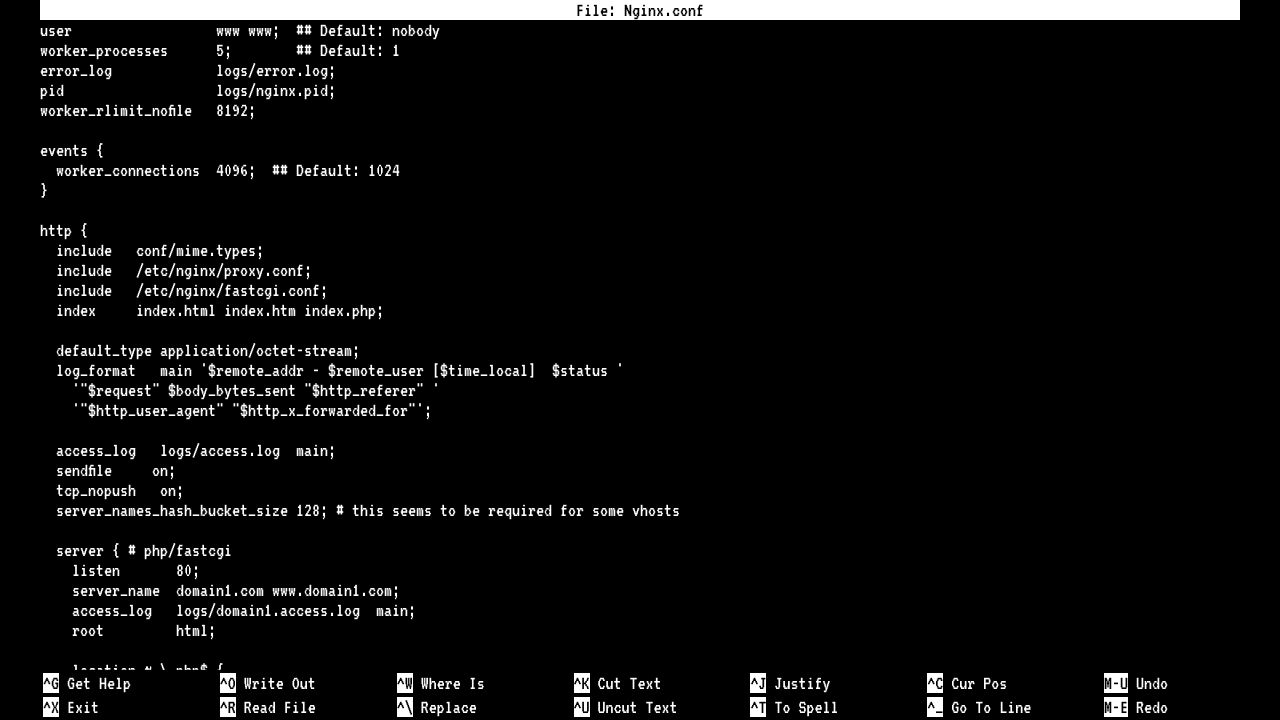Click the '## Default: 1' comment
Screen dimensions: 1280x720
click(x=348, y=51)
